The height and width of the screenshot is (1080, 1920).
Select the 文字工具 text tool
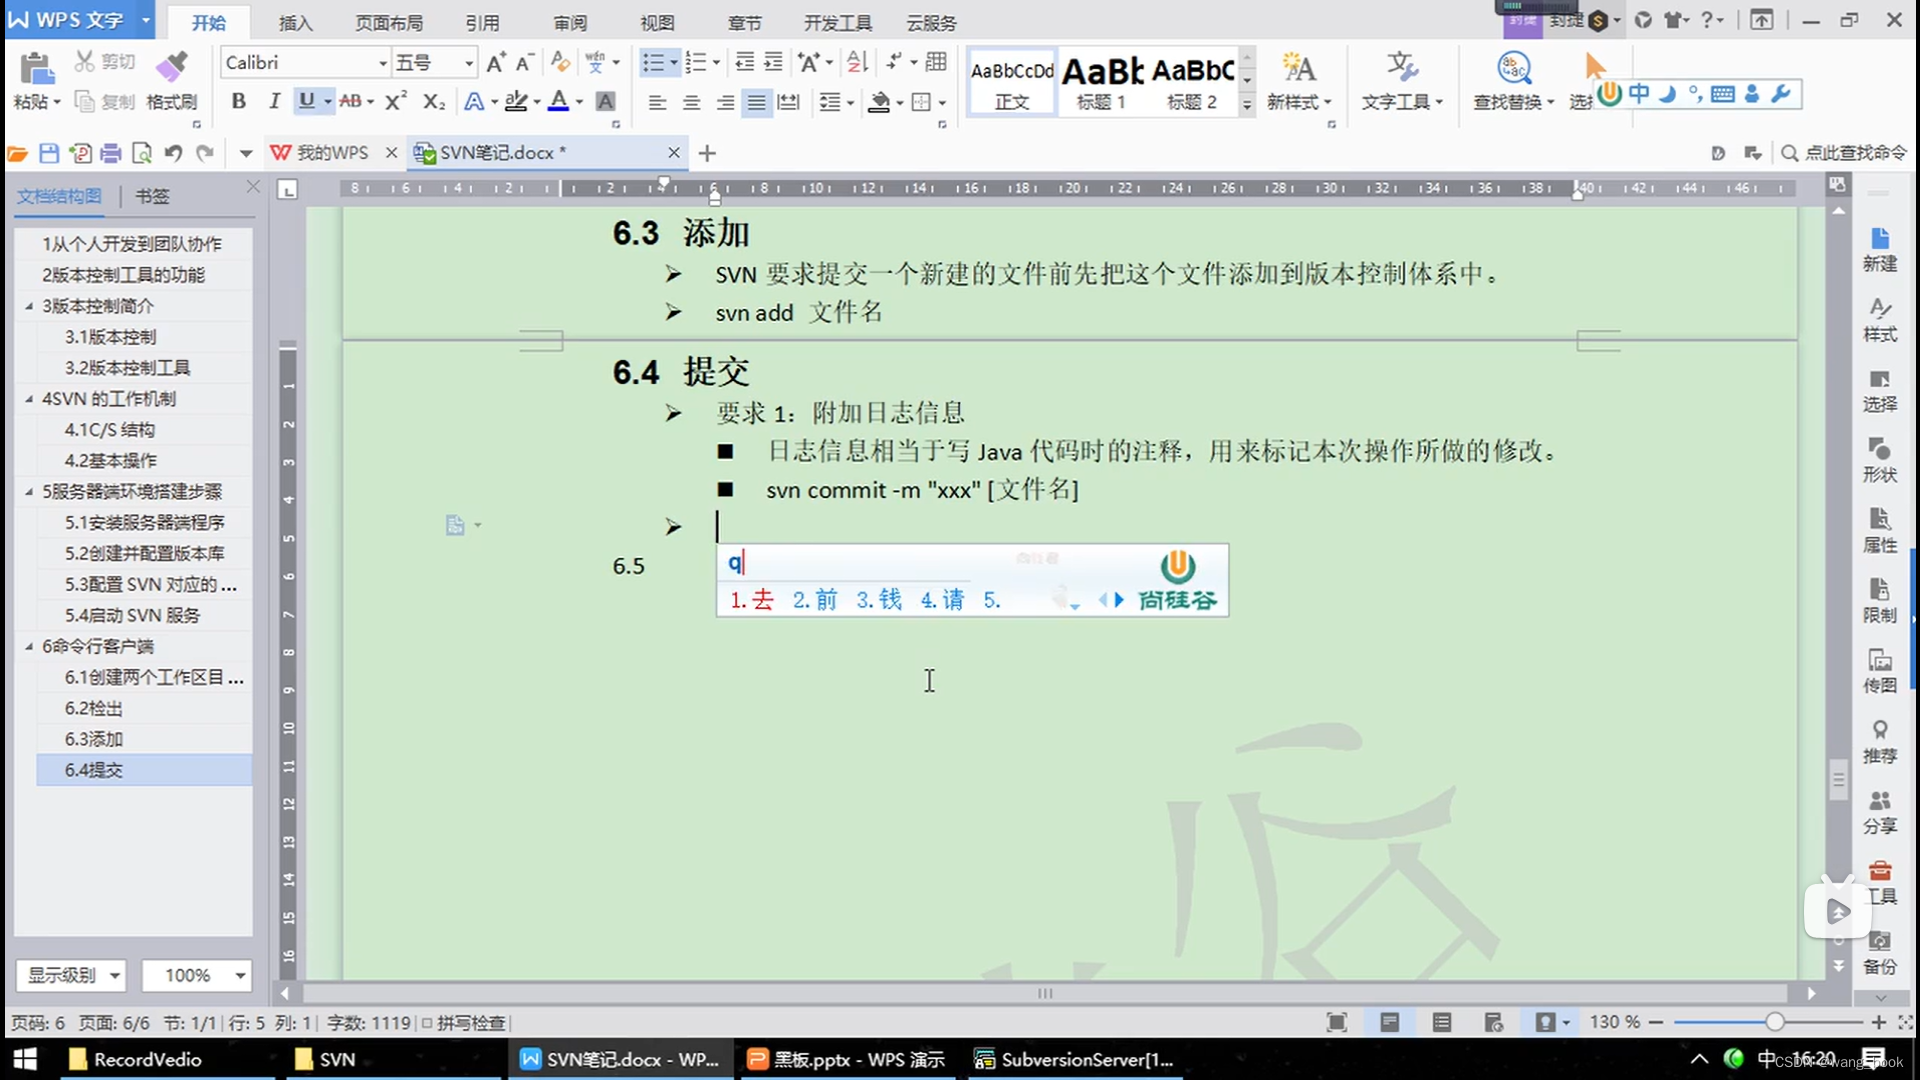1401,80
